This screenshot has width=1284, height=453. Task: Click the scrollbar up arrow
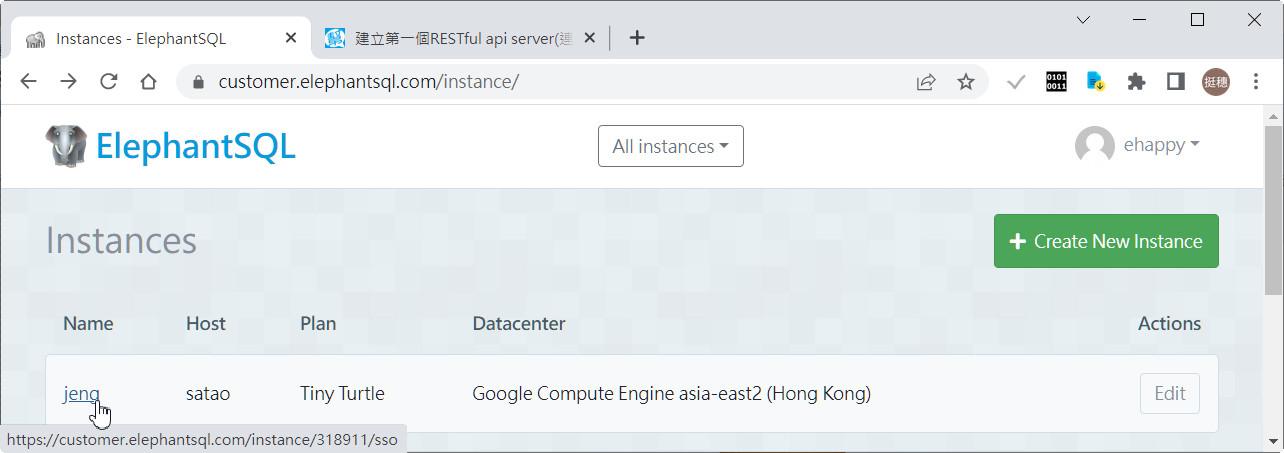point(1273,116)
